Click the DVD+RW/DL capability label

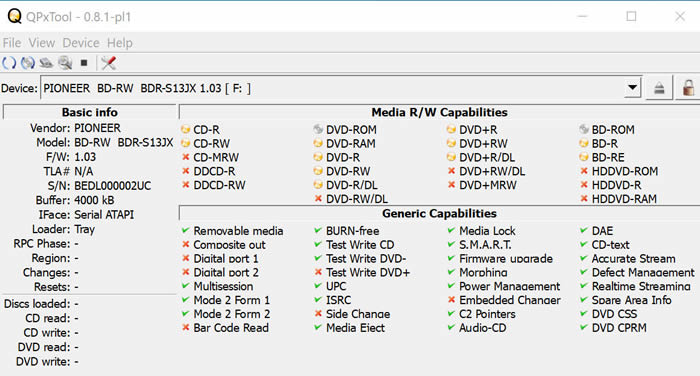(492, 171)
